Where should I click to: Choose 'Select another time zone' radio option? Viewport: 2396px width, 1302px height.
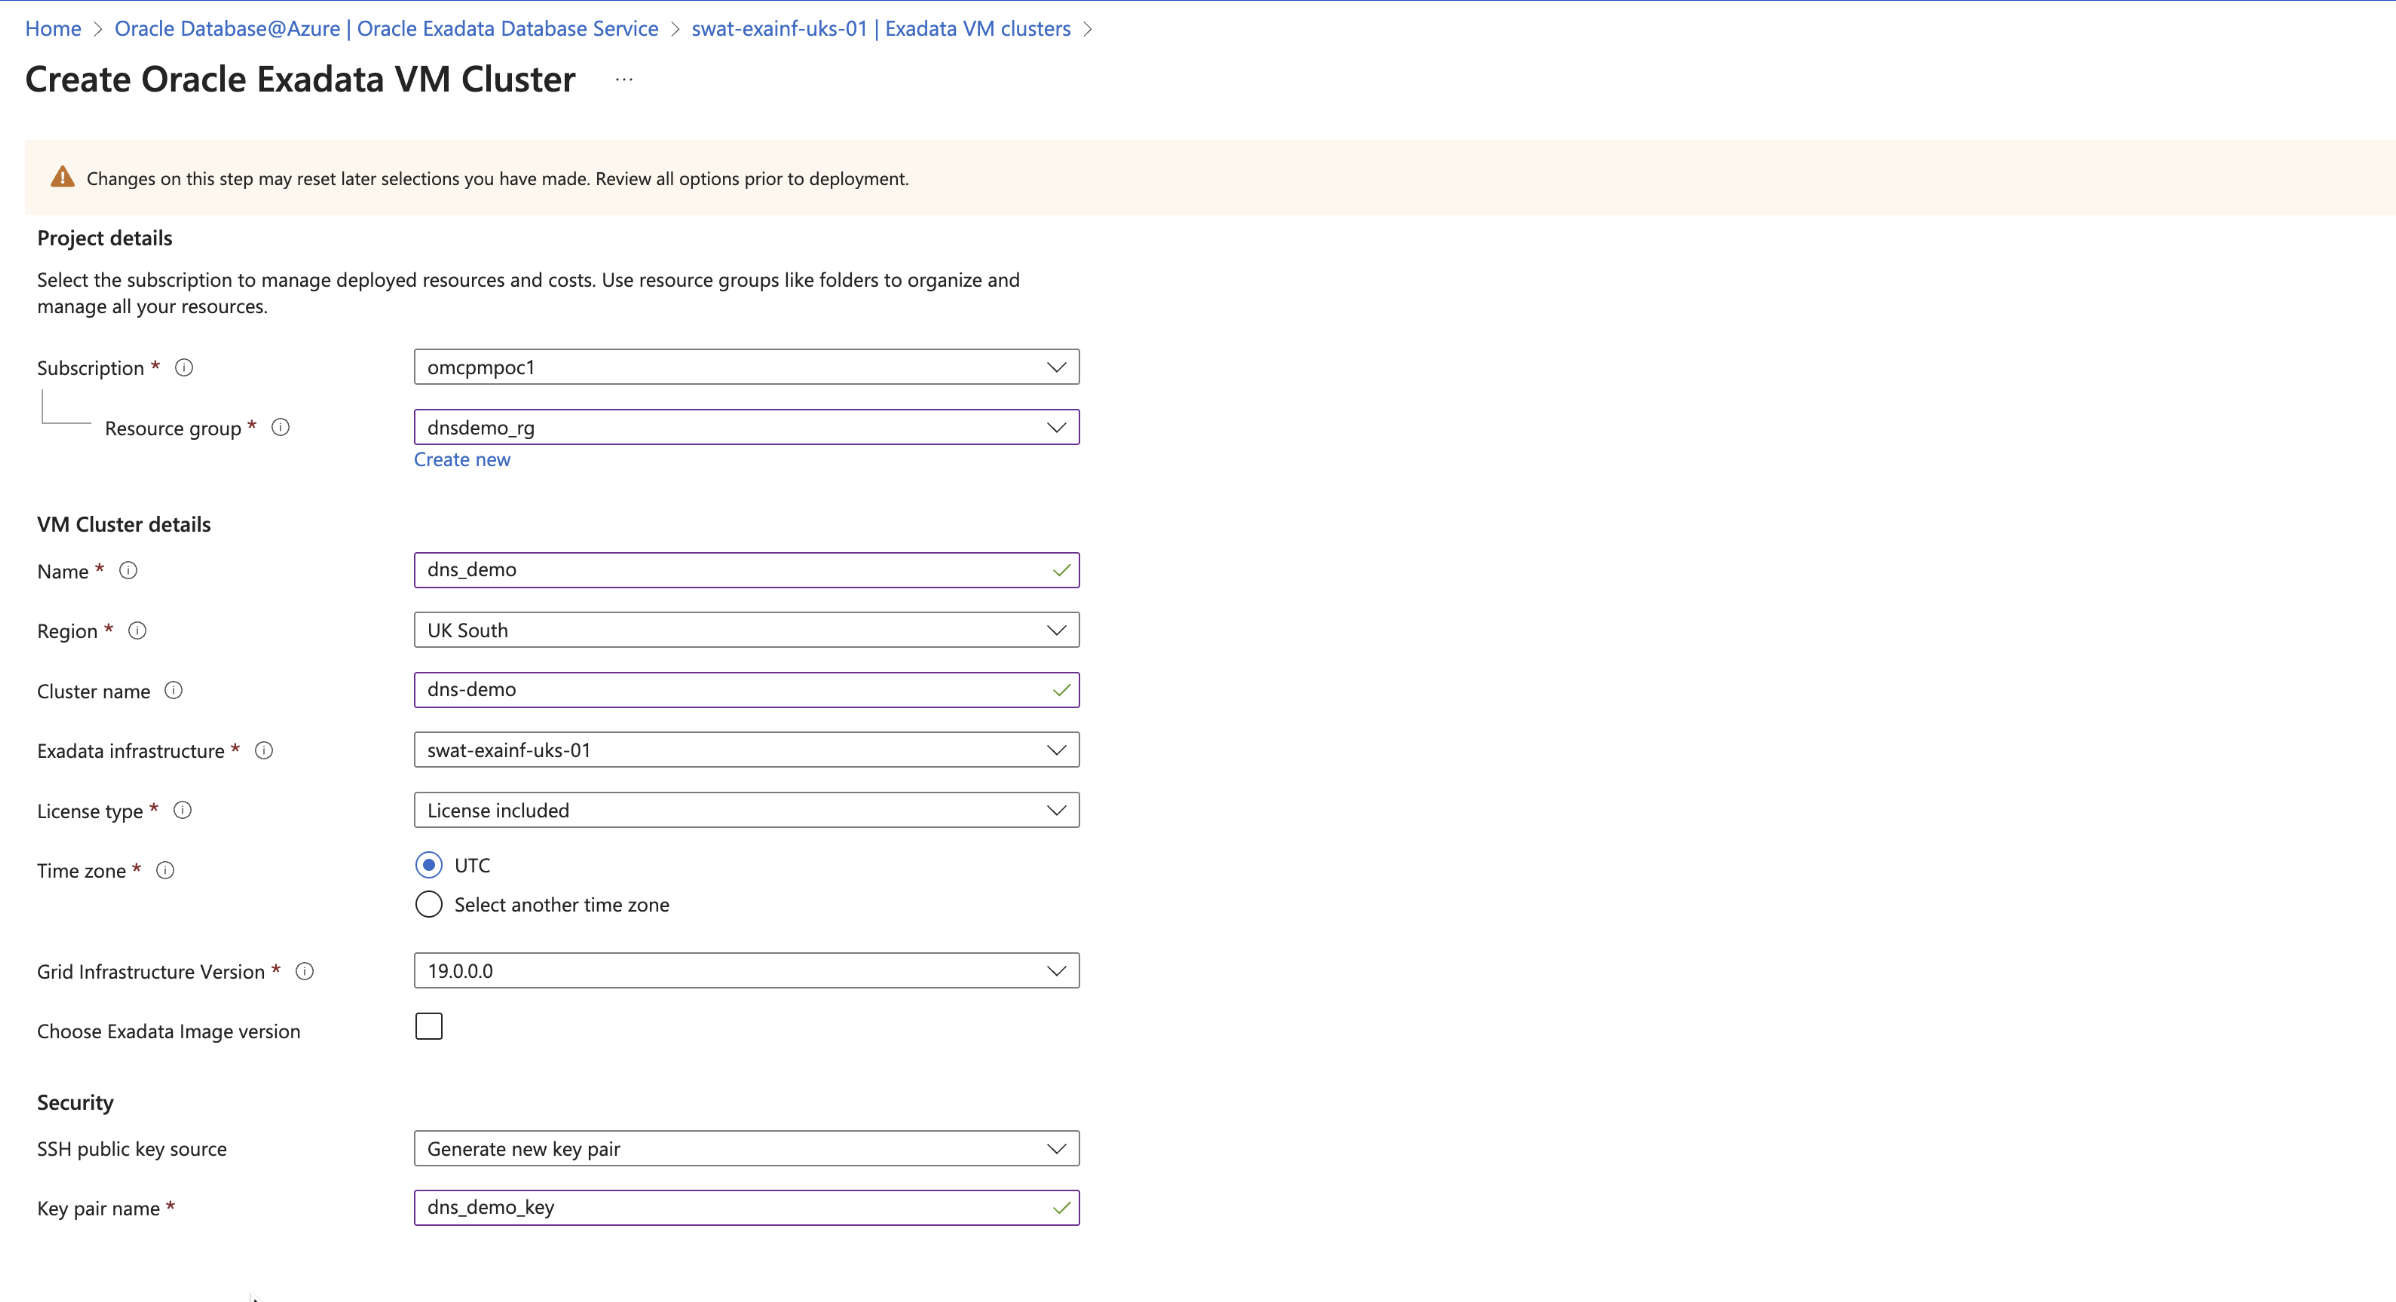point(429,904)
